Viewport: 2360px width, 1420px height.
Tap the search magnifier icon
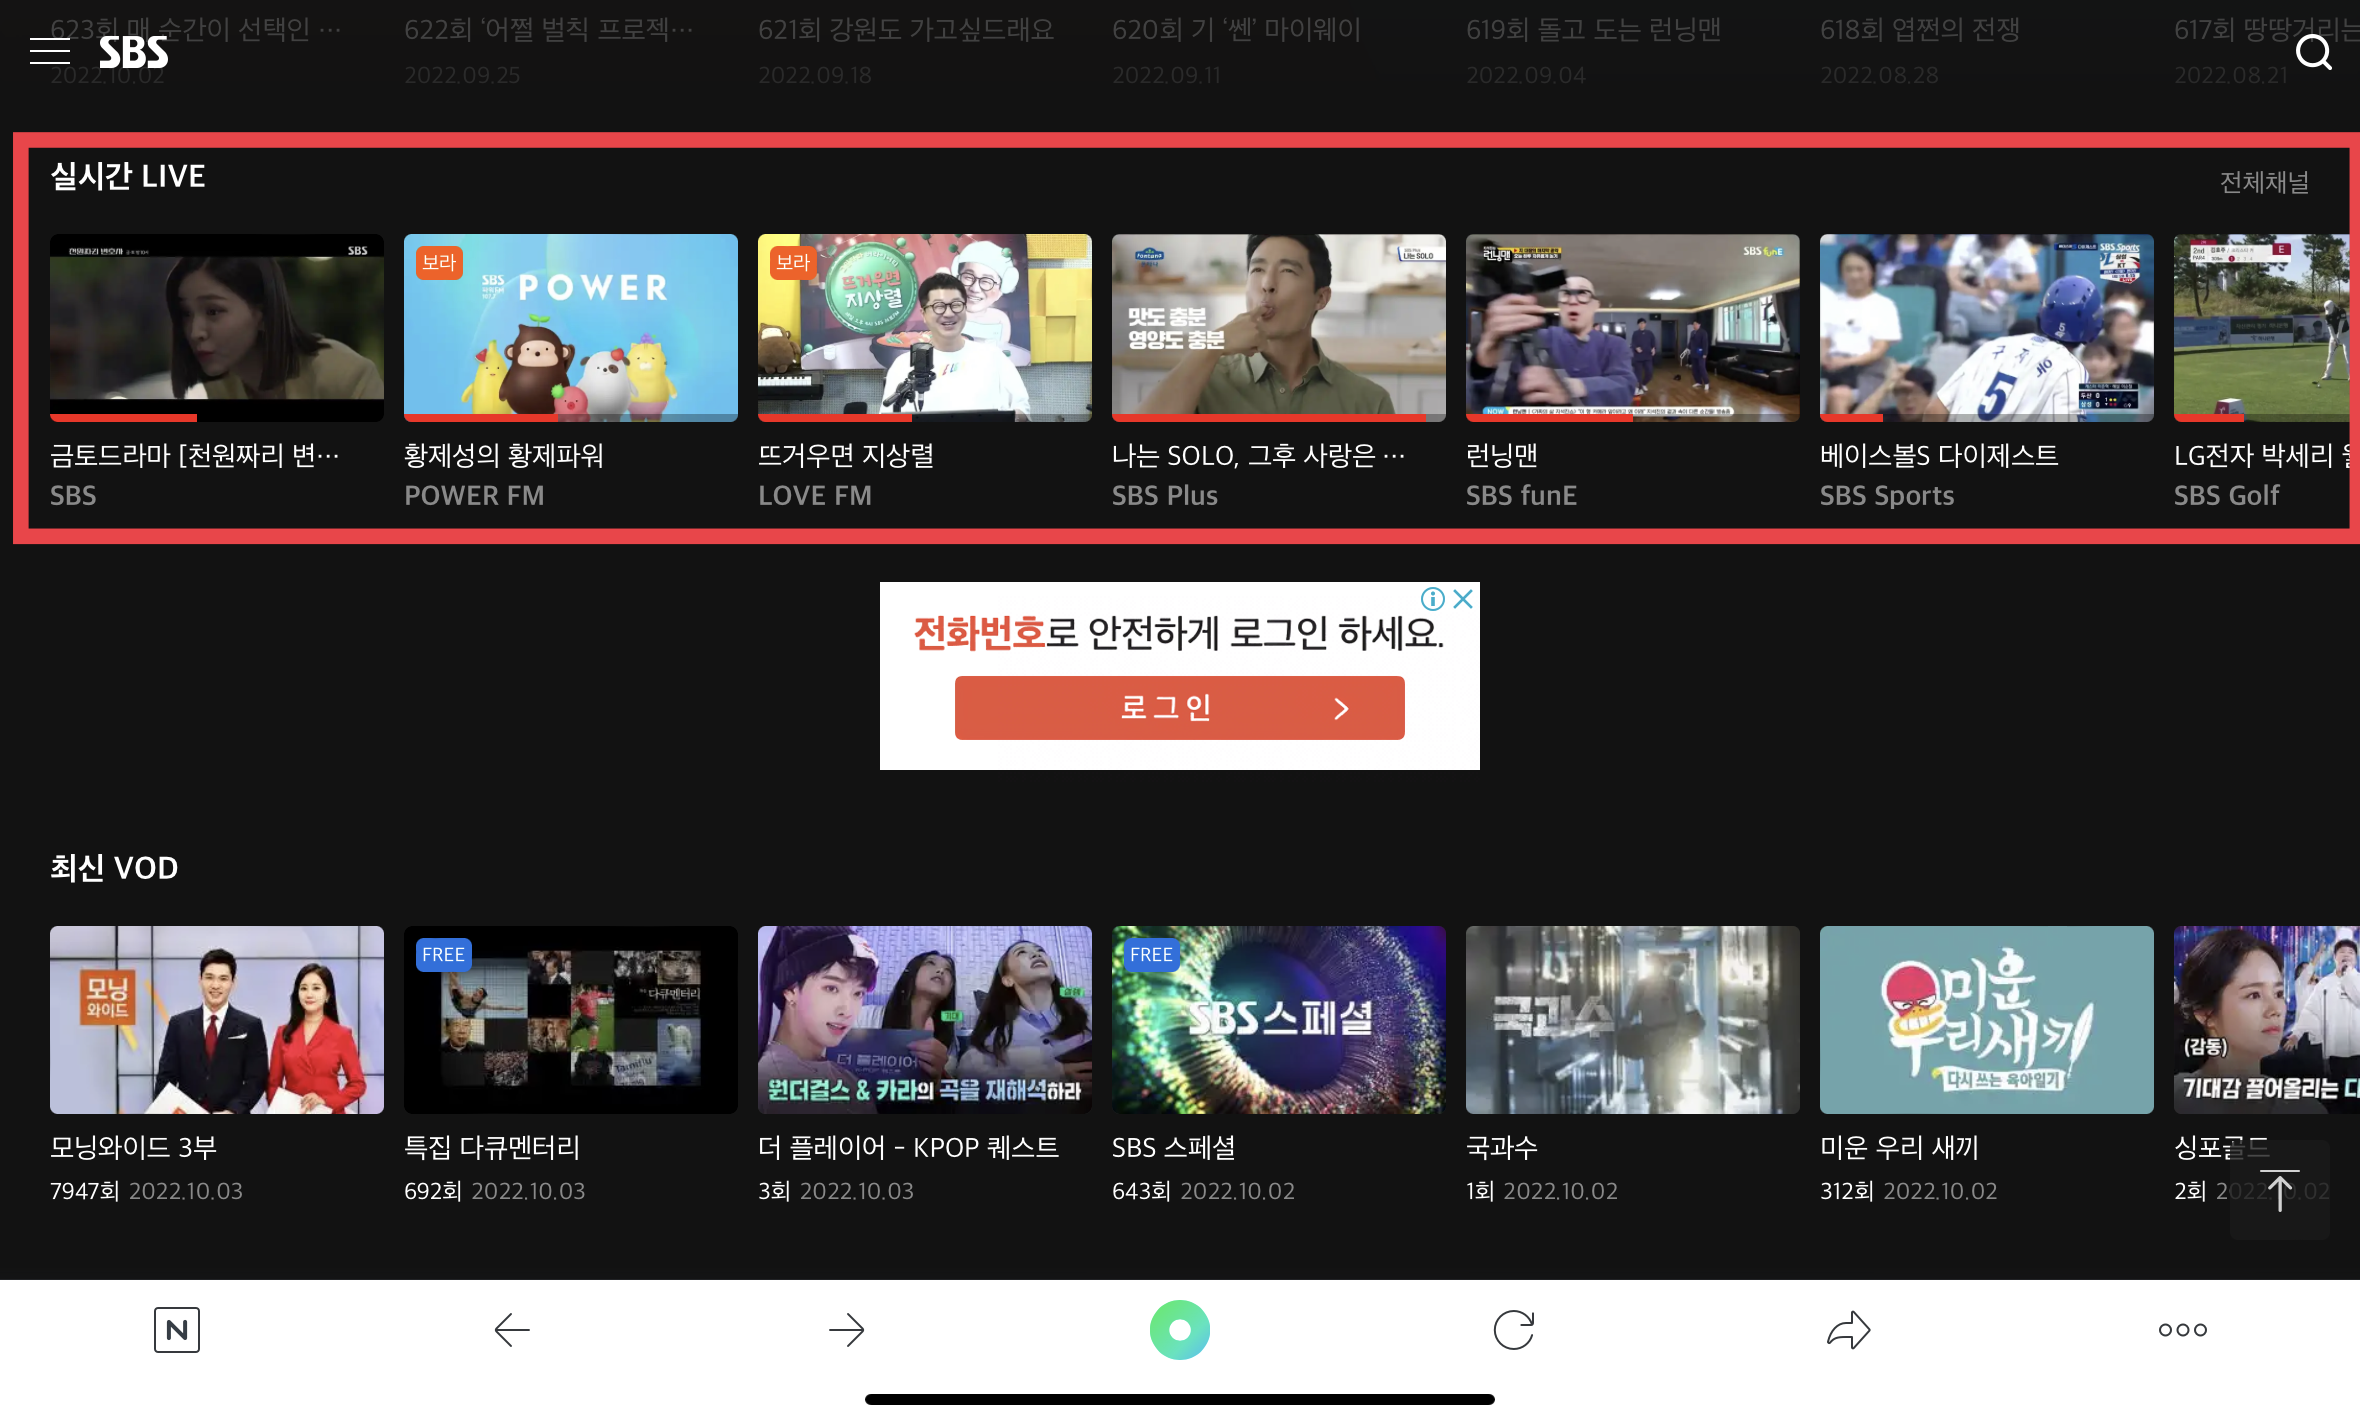pos(2313,51)
